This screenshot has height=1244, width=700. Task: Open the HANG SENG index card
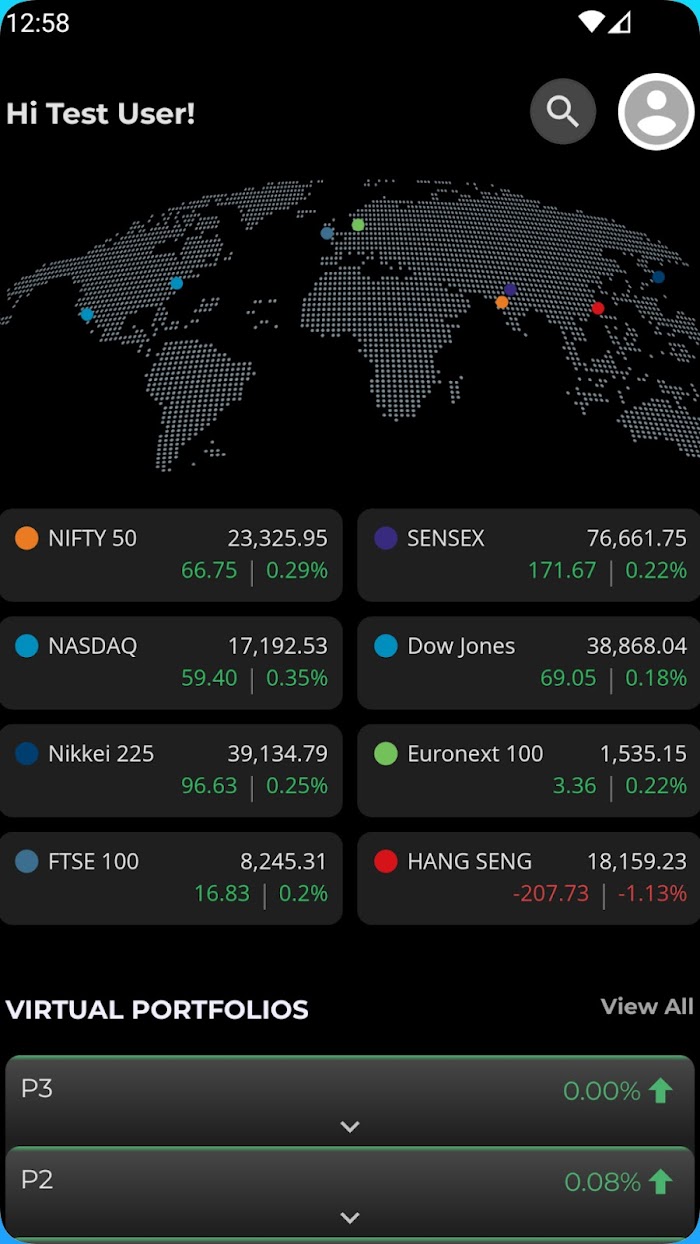(529, 879)
